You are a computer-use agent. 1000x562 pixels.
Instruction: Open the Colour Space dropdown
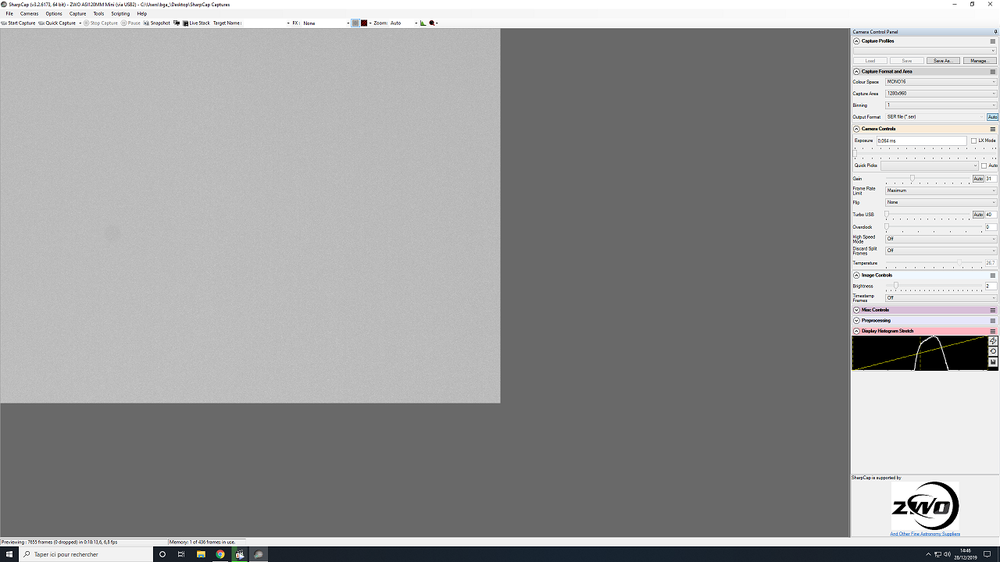click(941, 82)
